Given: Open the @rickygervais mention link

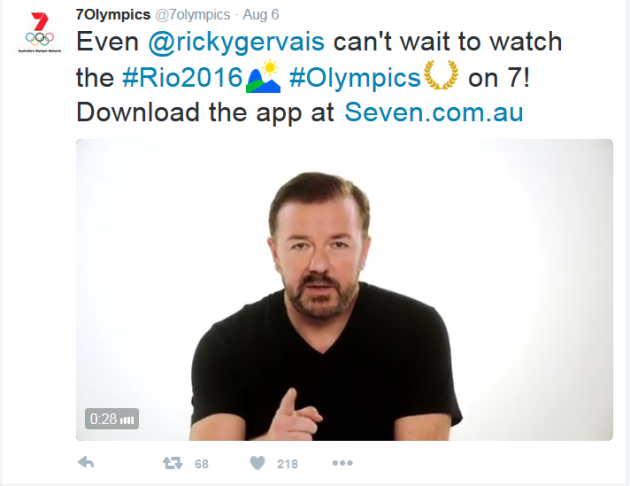Looking at the screenshot, I should (x=236, y=42).
